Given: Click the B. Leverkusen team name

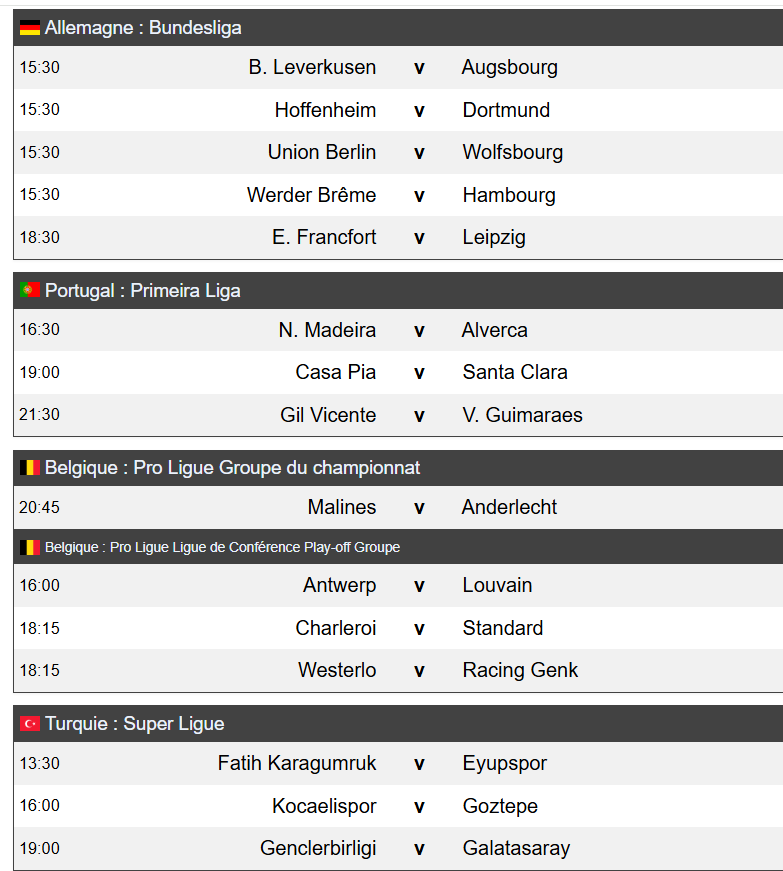Looking at the screenshot, I should click(x=312, y=68).
